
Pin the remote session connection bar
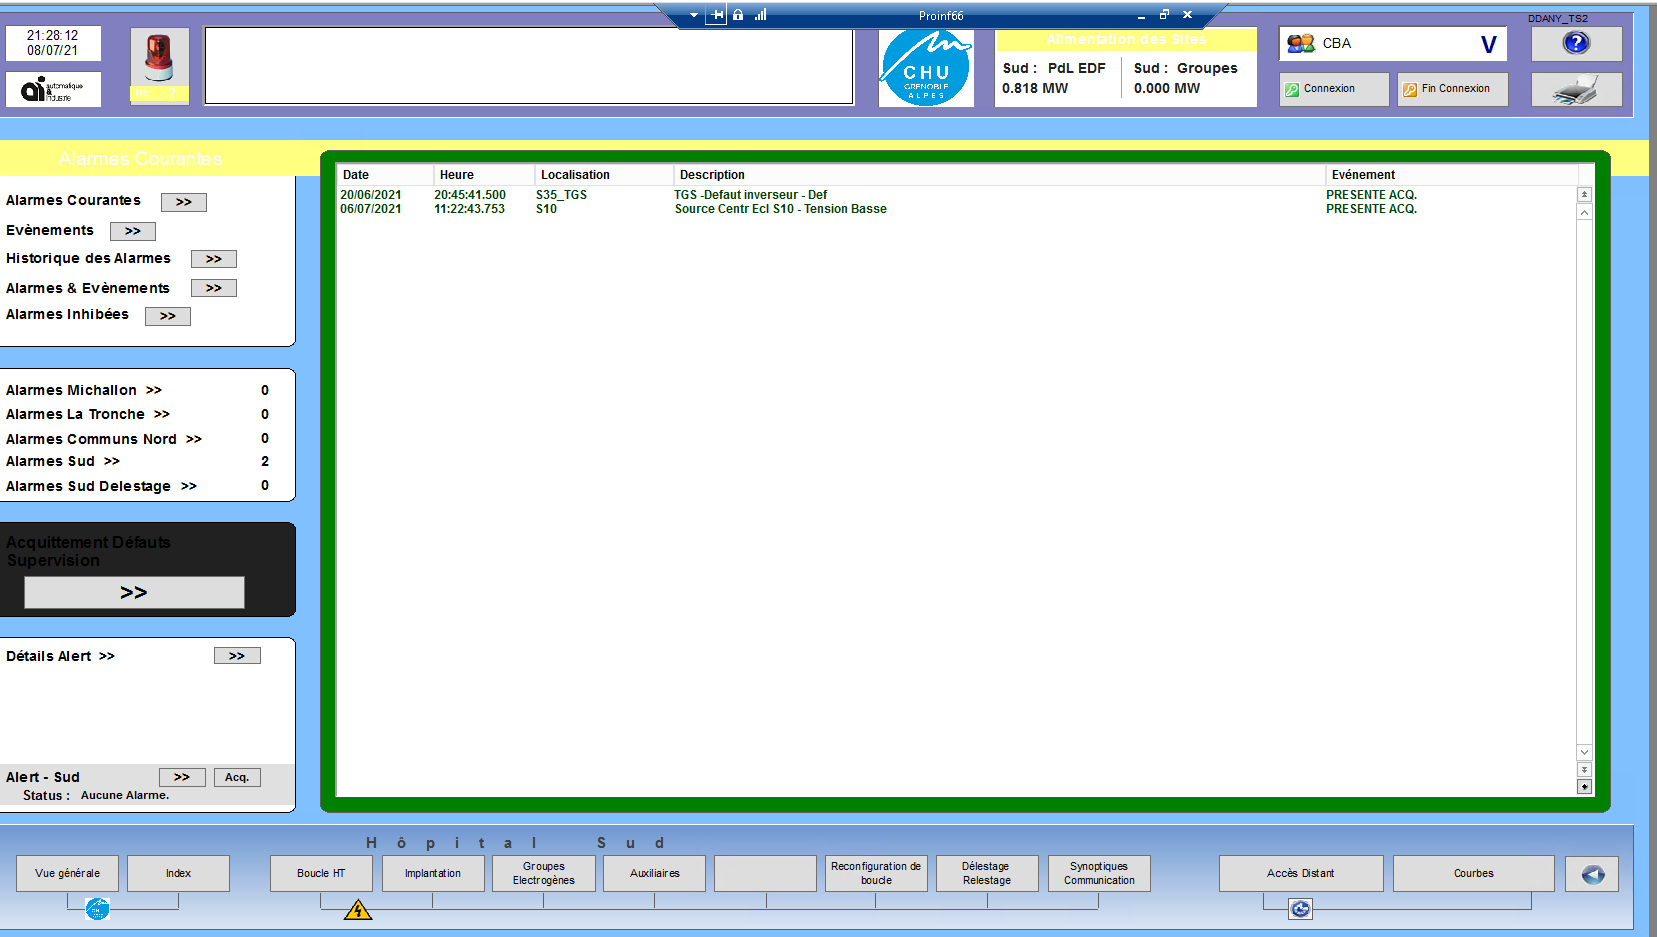point(716,15)
